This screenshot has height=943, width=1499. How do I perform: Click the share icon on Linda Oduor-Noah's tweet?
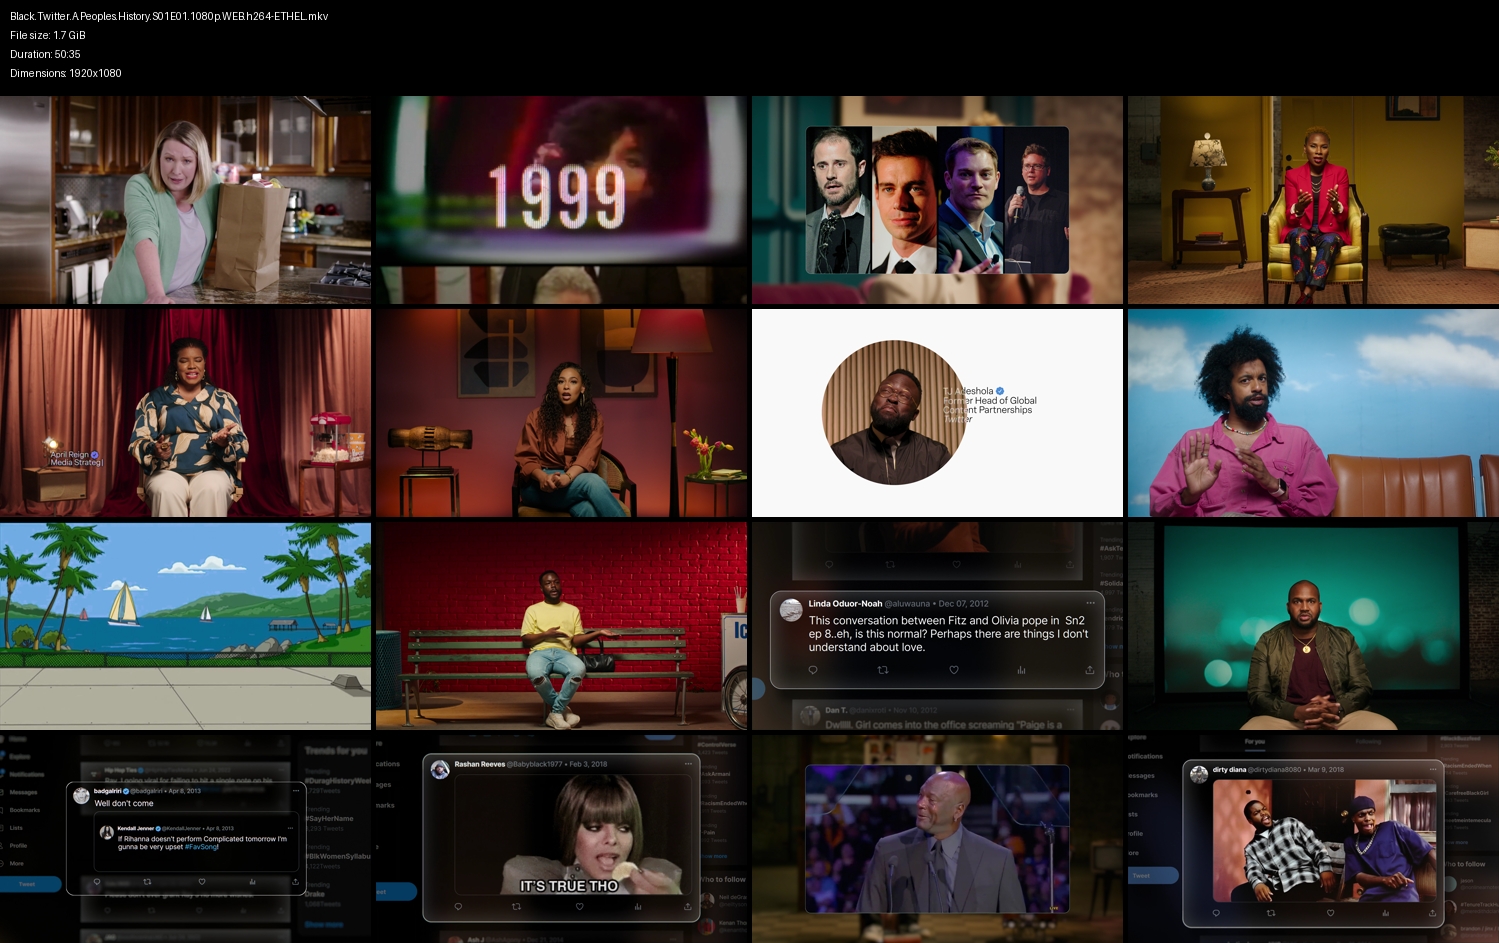click(1089, 670)
